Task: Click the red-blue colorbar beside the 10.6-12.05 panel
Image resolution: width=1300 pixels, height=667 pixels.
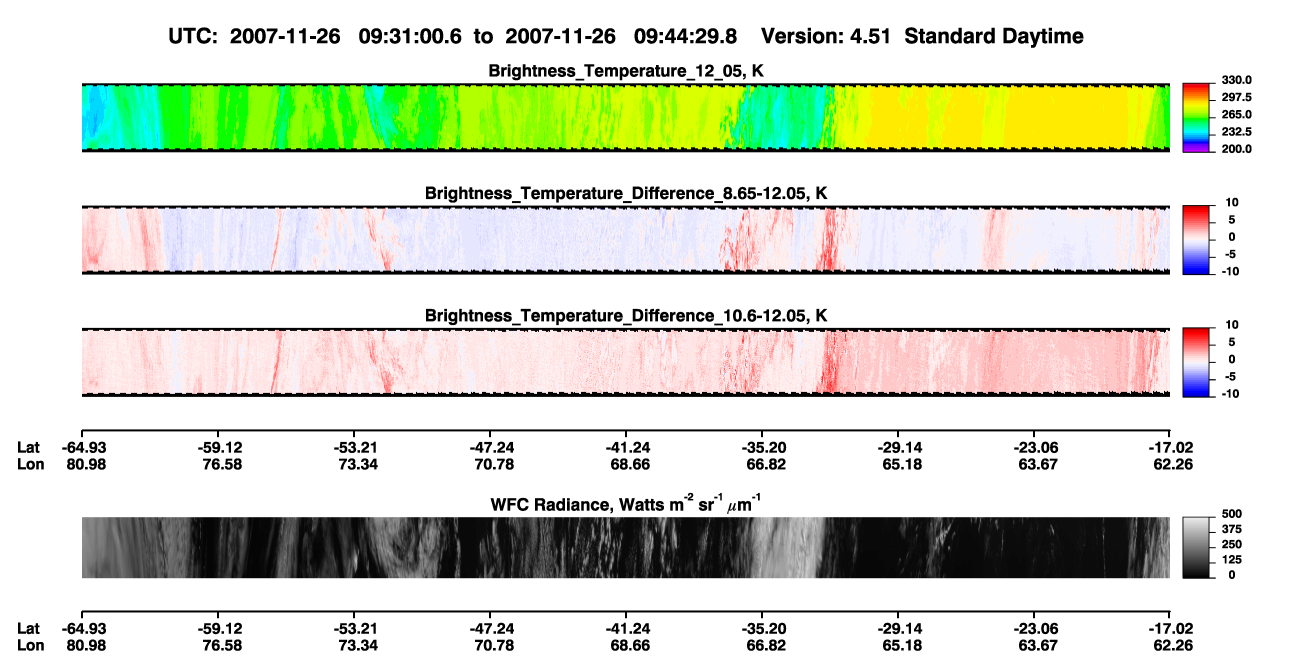Action: 1196,362
